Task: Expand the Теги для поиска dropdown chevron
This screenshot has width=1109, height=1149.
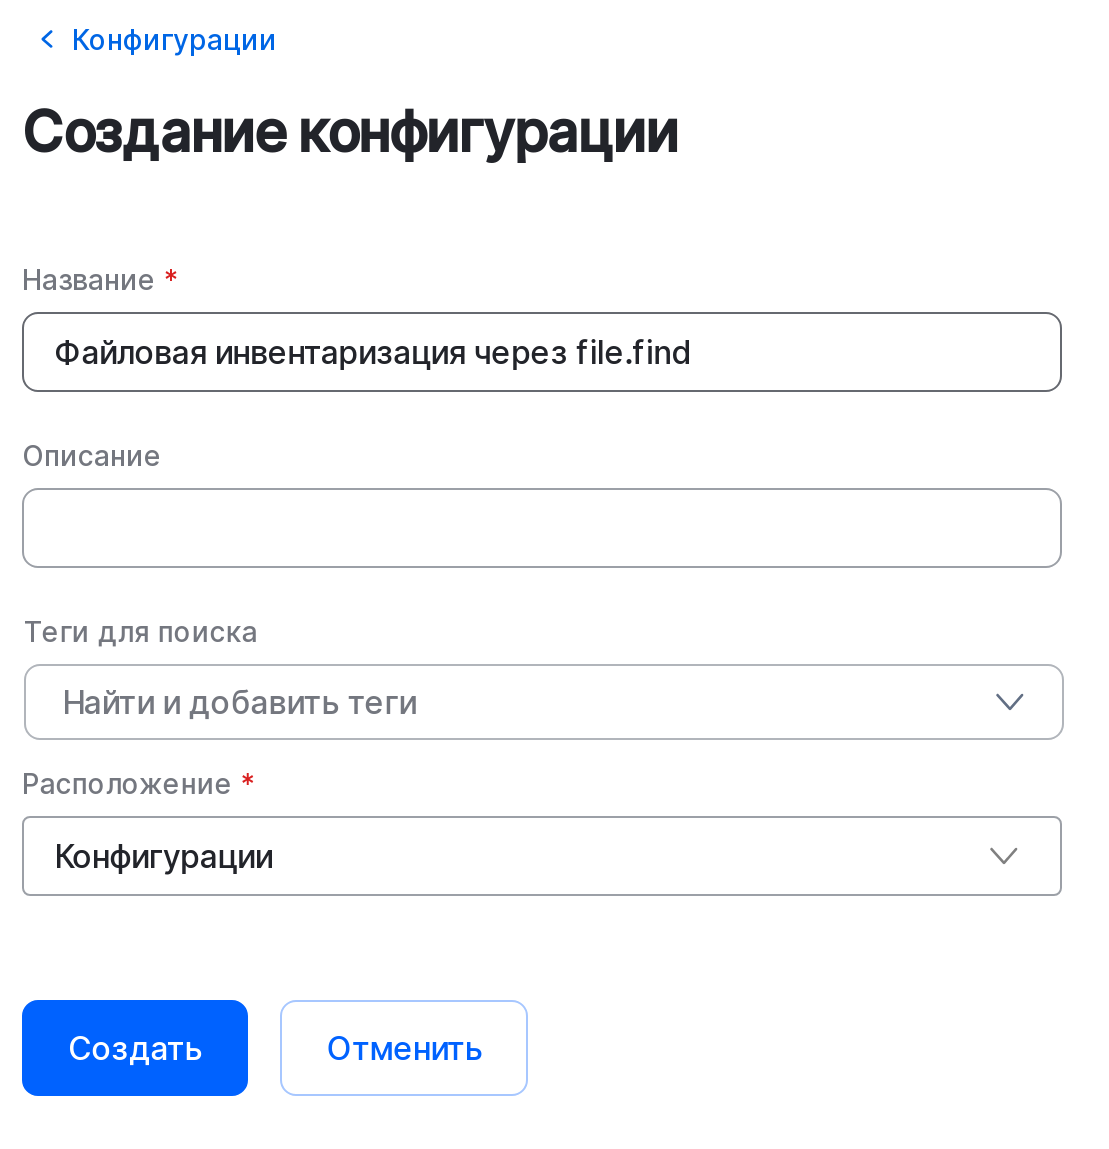Action: tap(1009, 702)
